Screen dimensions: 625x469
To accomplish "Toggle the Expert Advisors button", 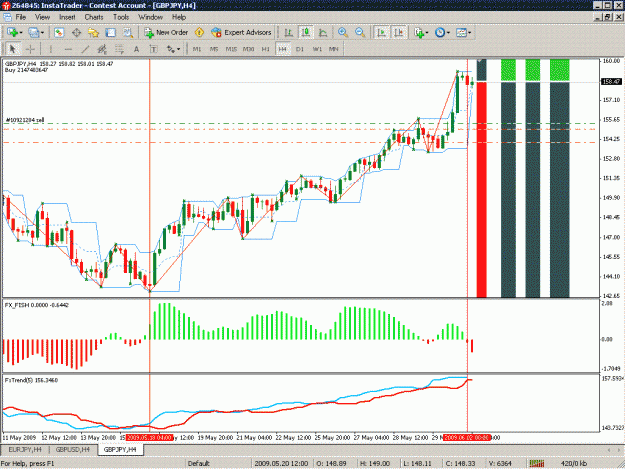I will [x=241, y=33].
